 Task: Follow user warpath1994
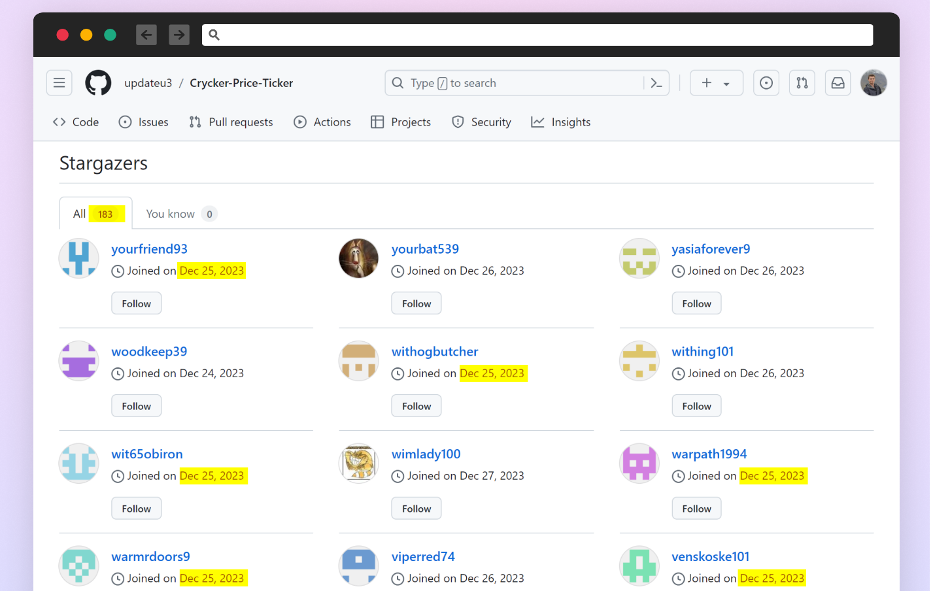[x=696, y=508]
